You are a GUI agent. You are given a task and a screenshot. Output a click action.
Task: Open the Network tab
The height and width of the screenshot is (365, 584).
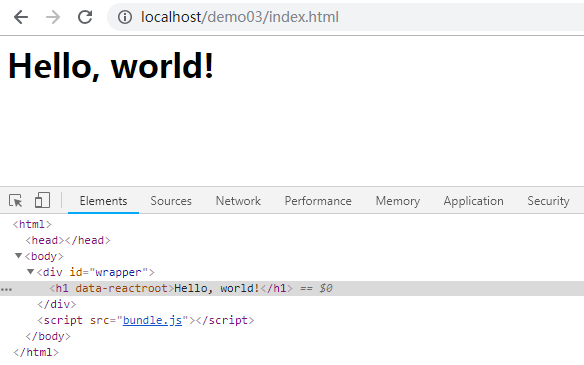pos(238,201)
